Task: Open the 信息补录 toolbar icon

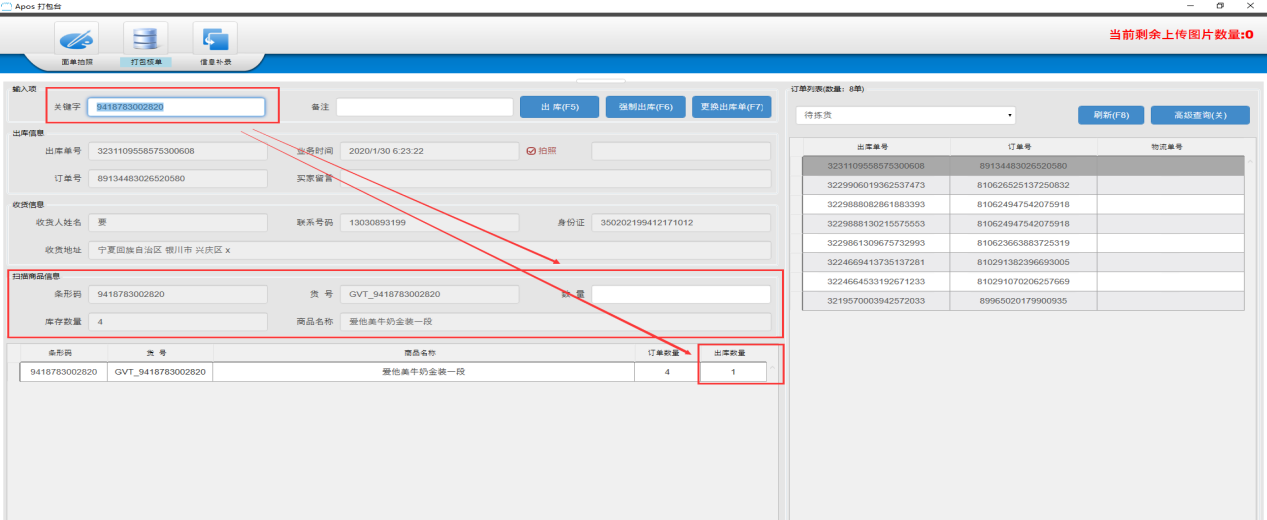Action: [215, 39]
